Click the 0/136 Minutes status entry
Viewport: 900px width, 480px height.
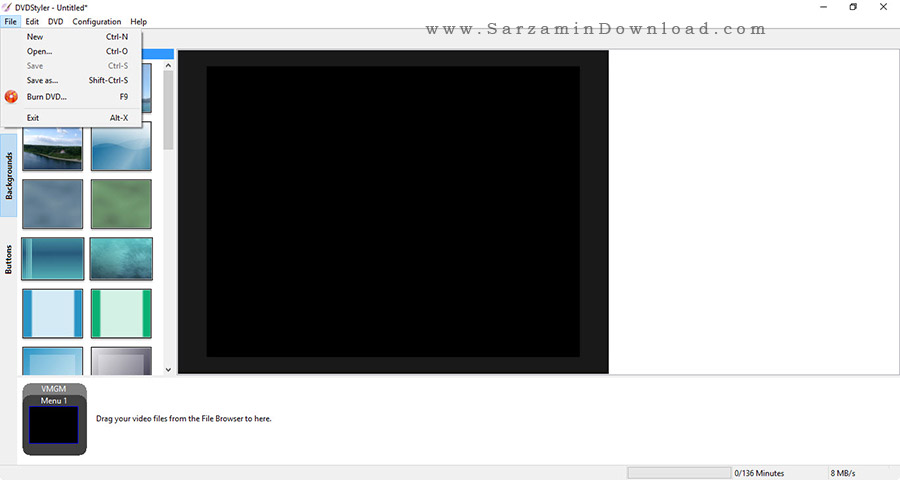tap(759, 473)
